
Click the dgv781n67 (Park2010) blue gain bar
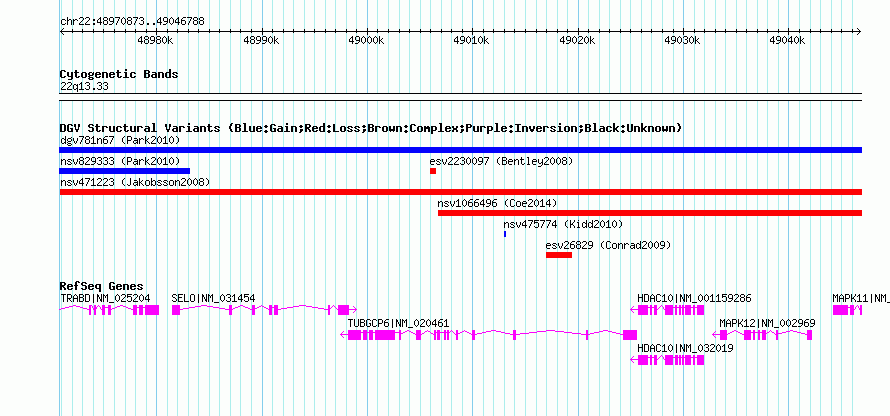point(461,150)
